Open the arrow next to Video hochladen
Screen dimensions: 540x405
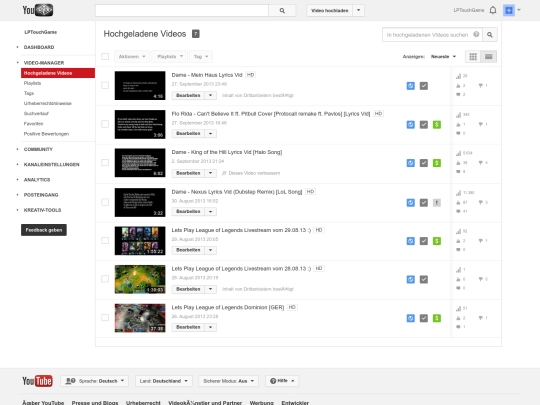coord(359,10)
